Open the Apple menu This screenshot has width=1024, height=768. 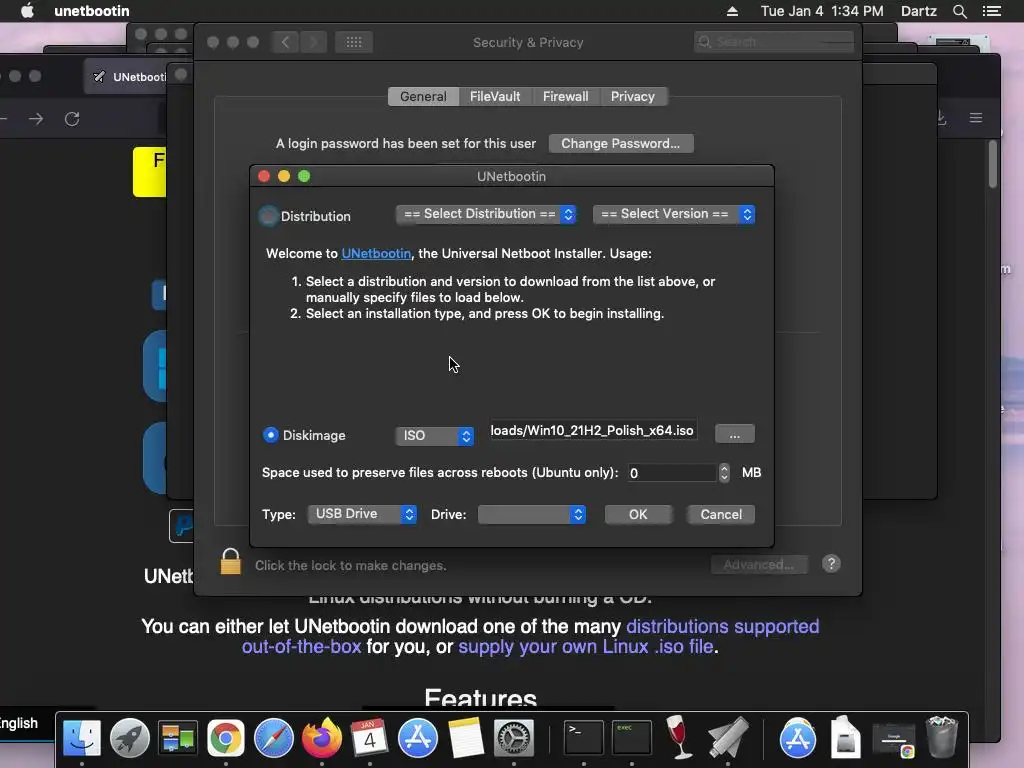coord(27,11)
